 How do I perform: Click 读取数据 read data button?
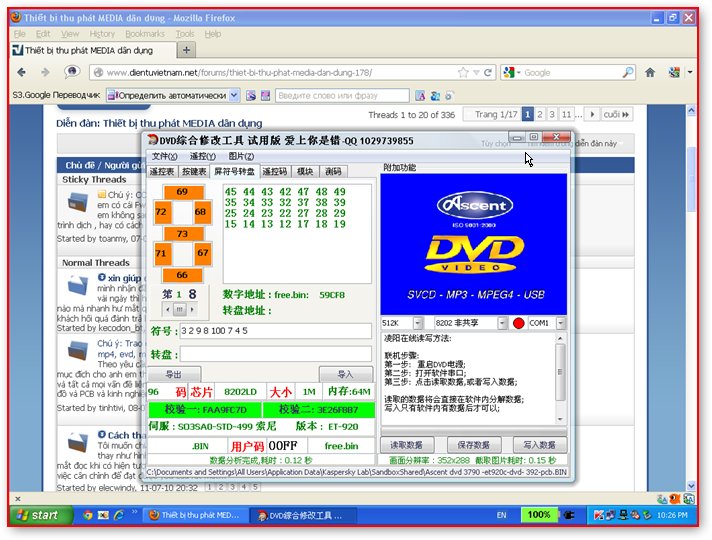click(407, 445)
